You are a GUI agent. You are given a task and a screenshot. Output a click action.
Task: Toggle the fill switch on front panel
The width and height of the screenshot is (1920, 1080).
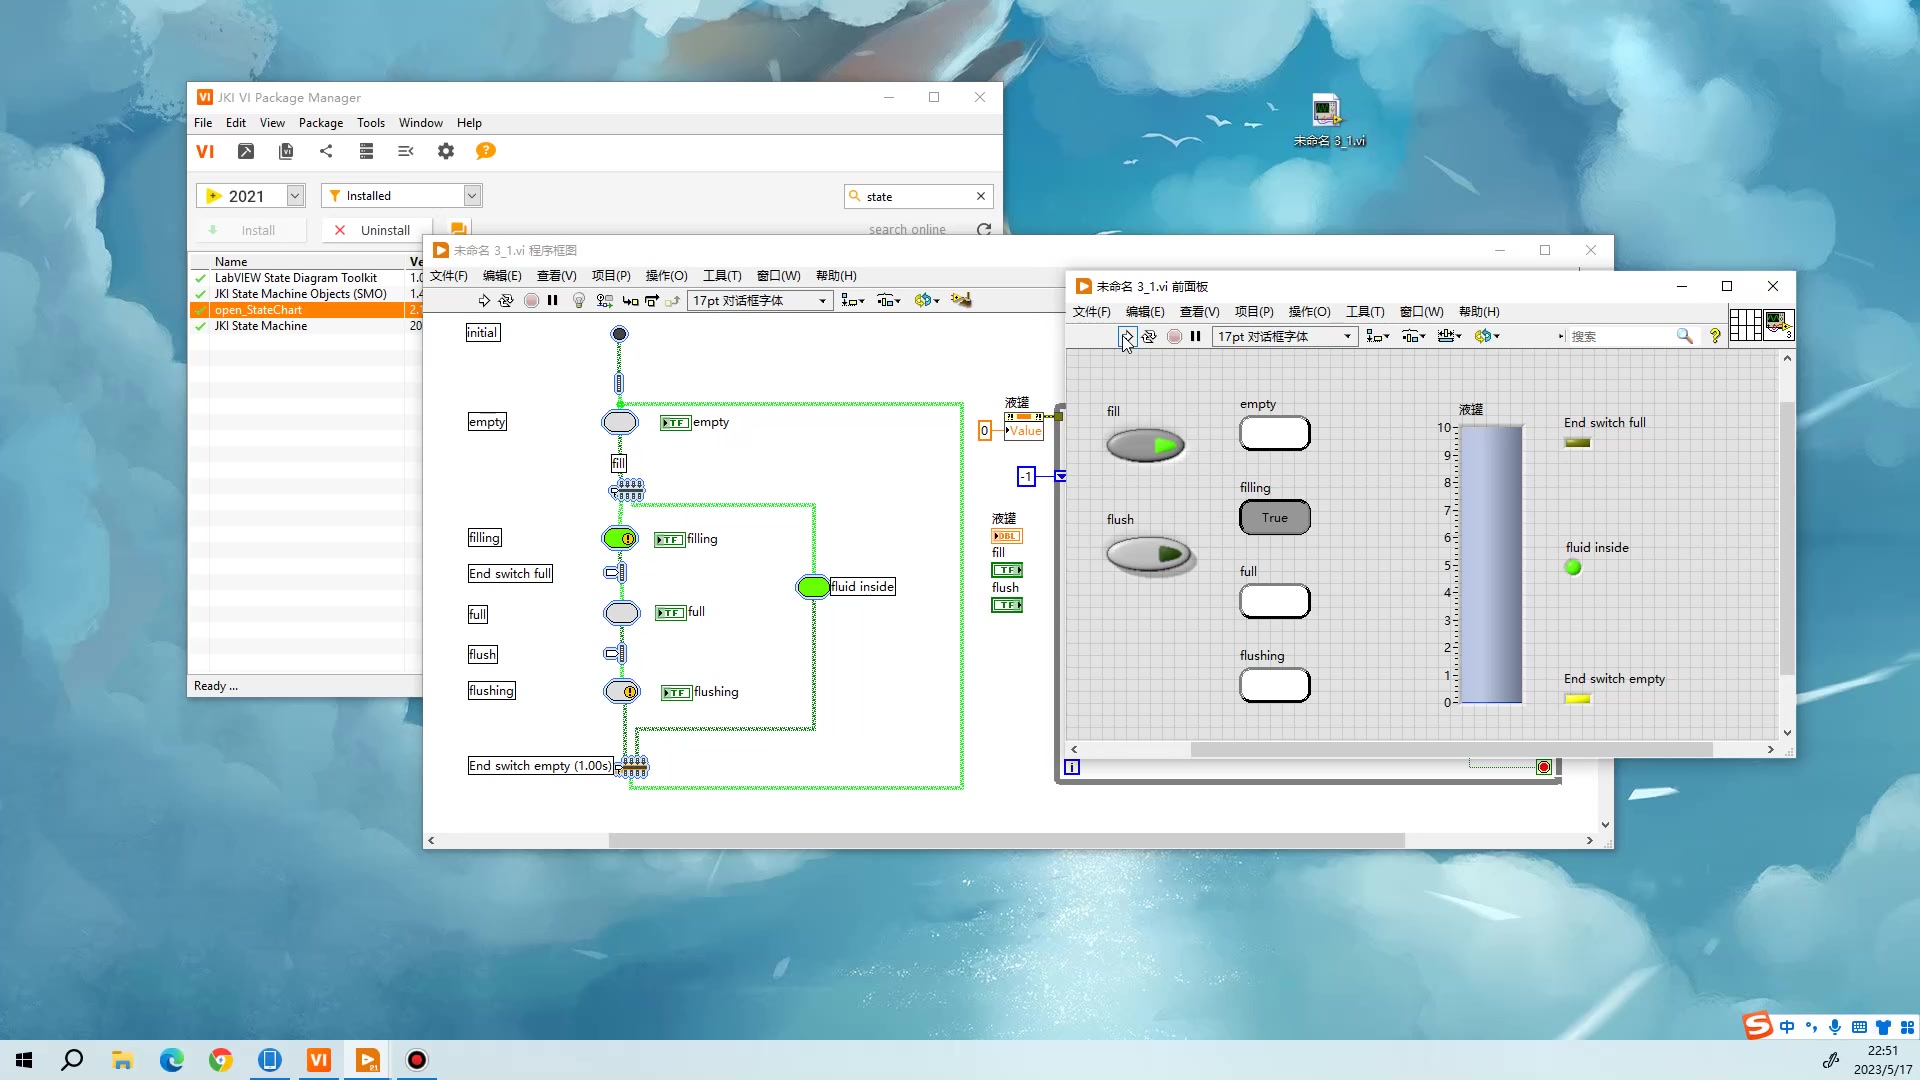(x=1145, y=446)
